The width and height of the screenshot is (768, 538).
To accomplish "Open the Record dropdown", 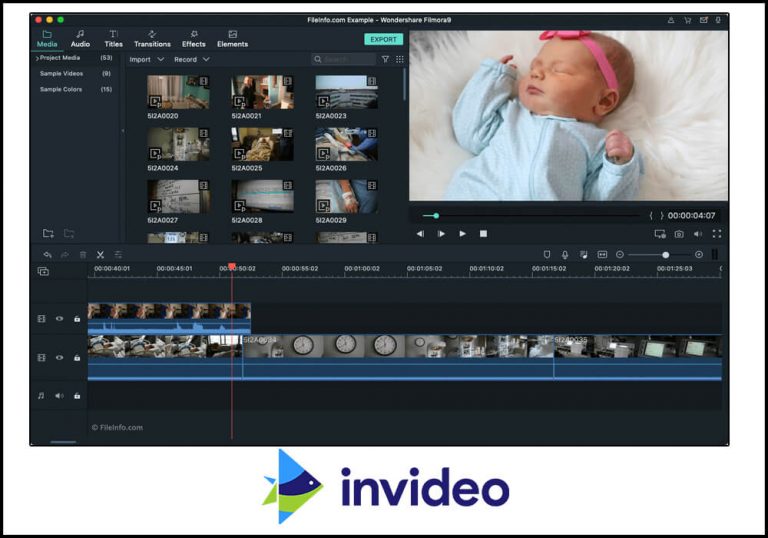I will tap(192, 59).
